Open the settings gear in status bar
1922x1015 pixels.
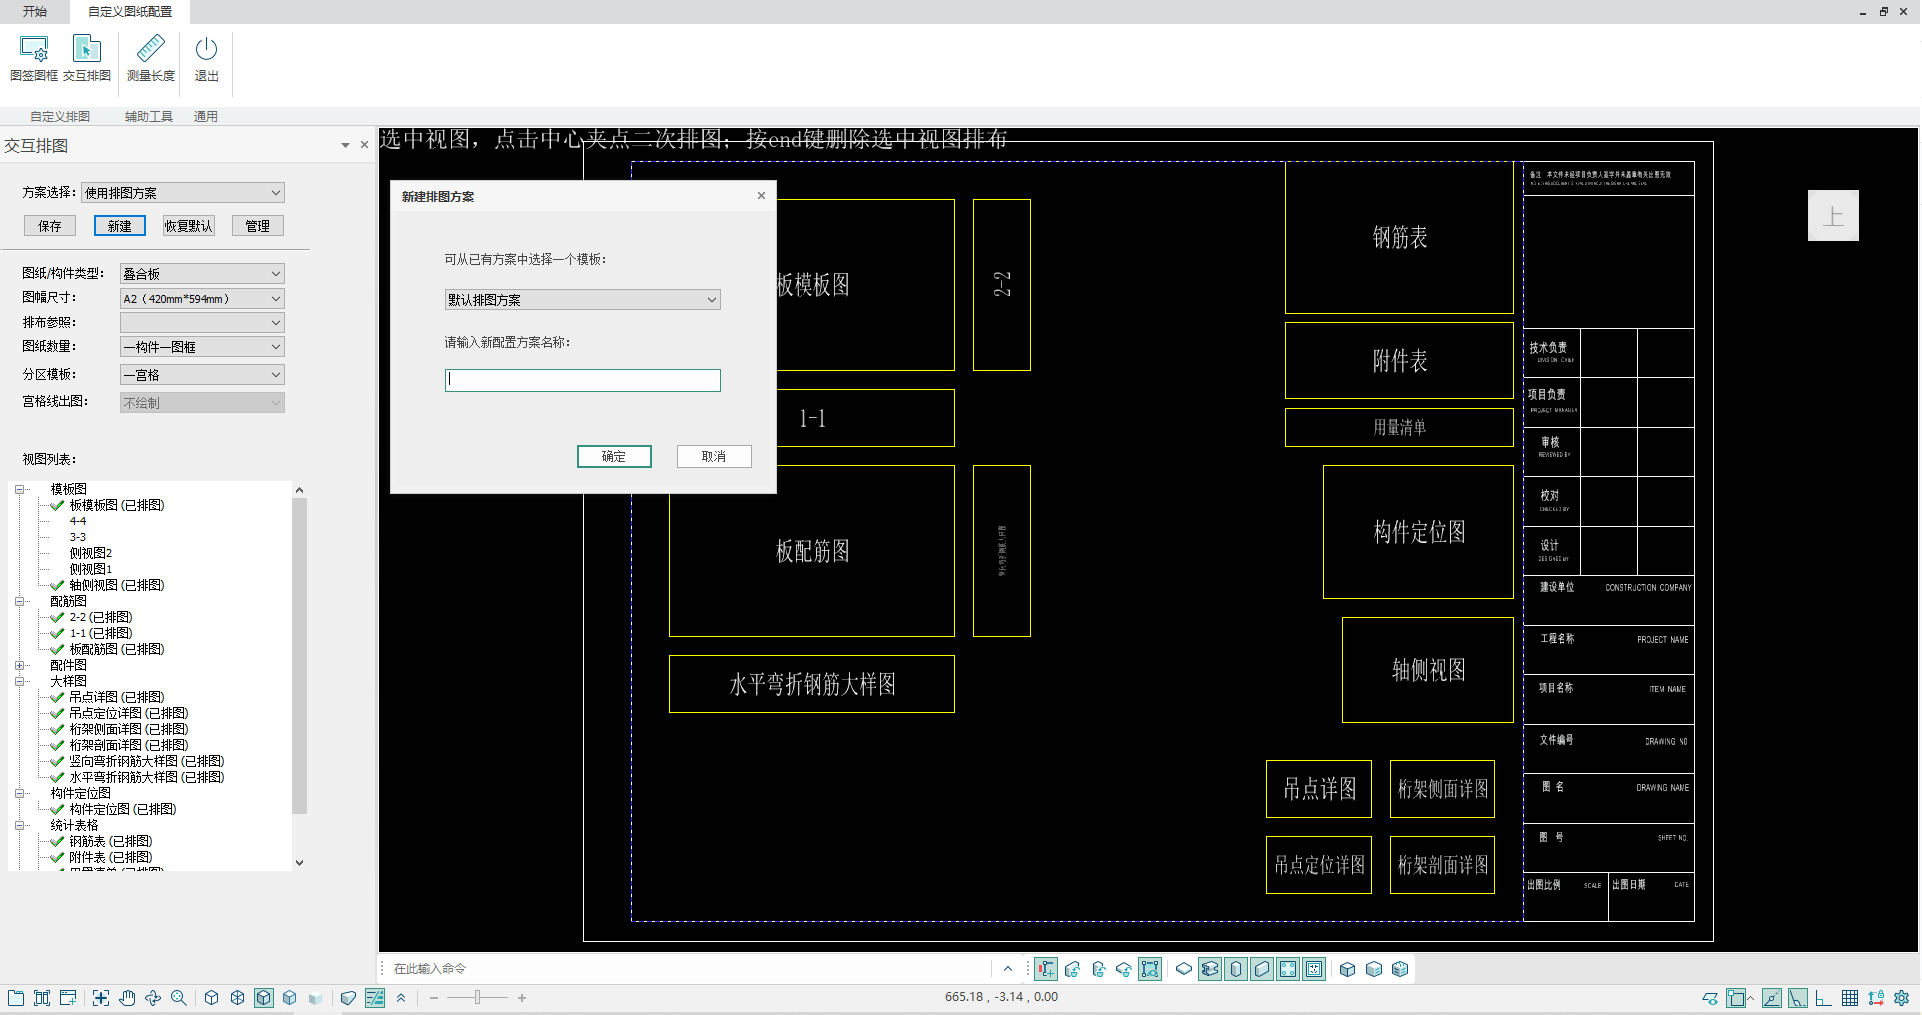click(1901, 998)
